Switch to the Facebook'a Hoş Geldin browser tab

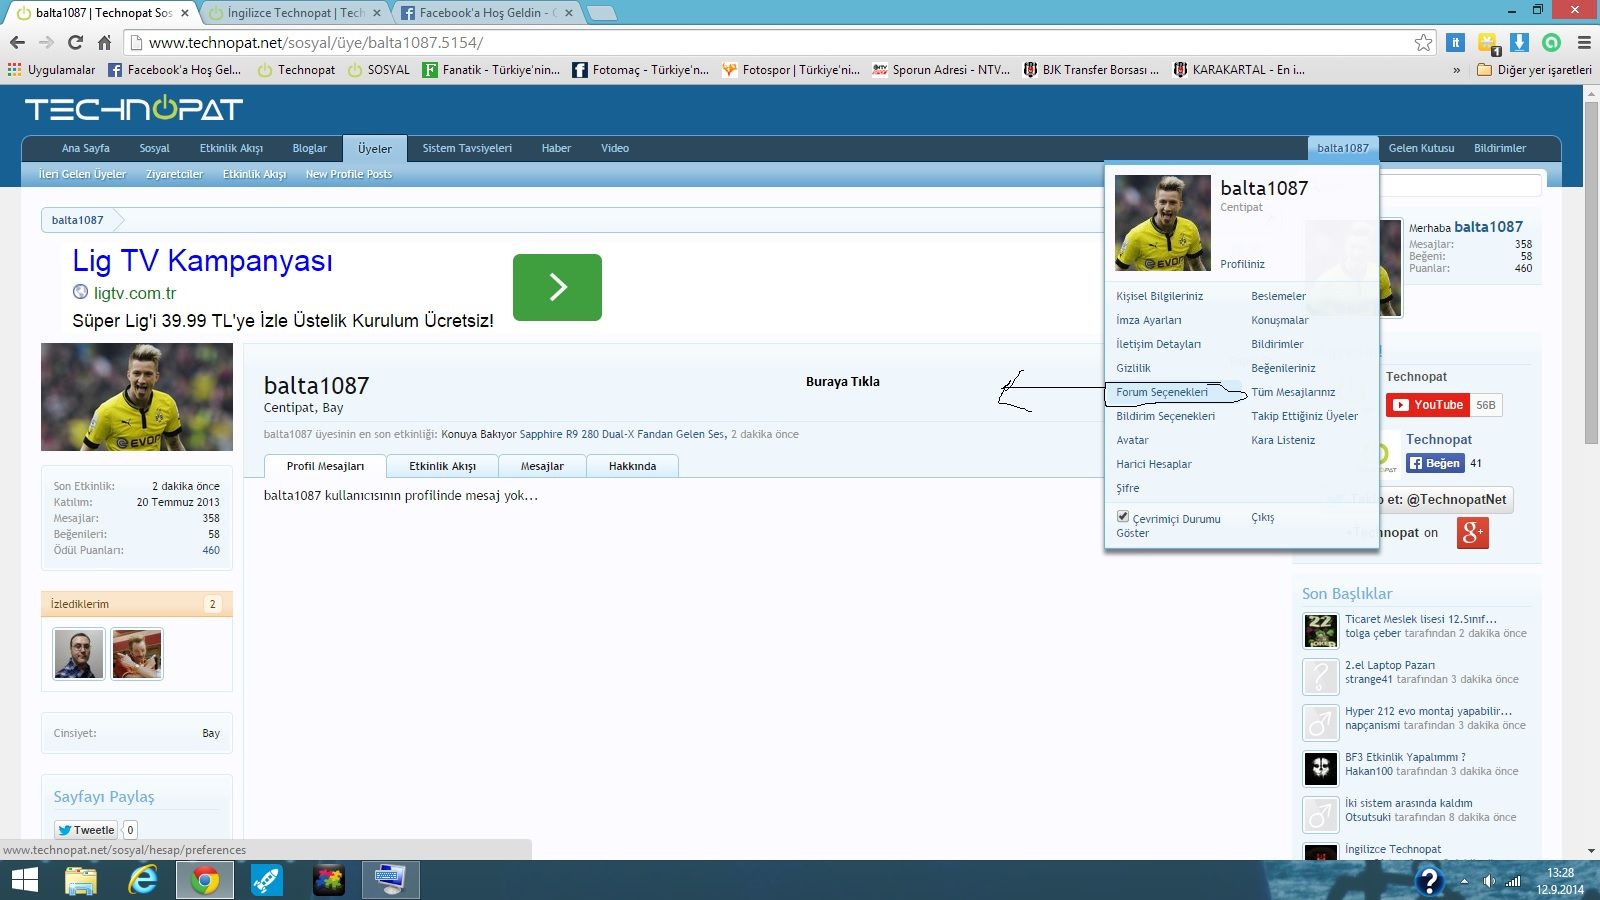(x=488, y=13)
